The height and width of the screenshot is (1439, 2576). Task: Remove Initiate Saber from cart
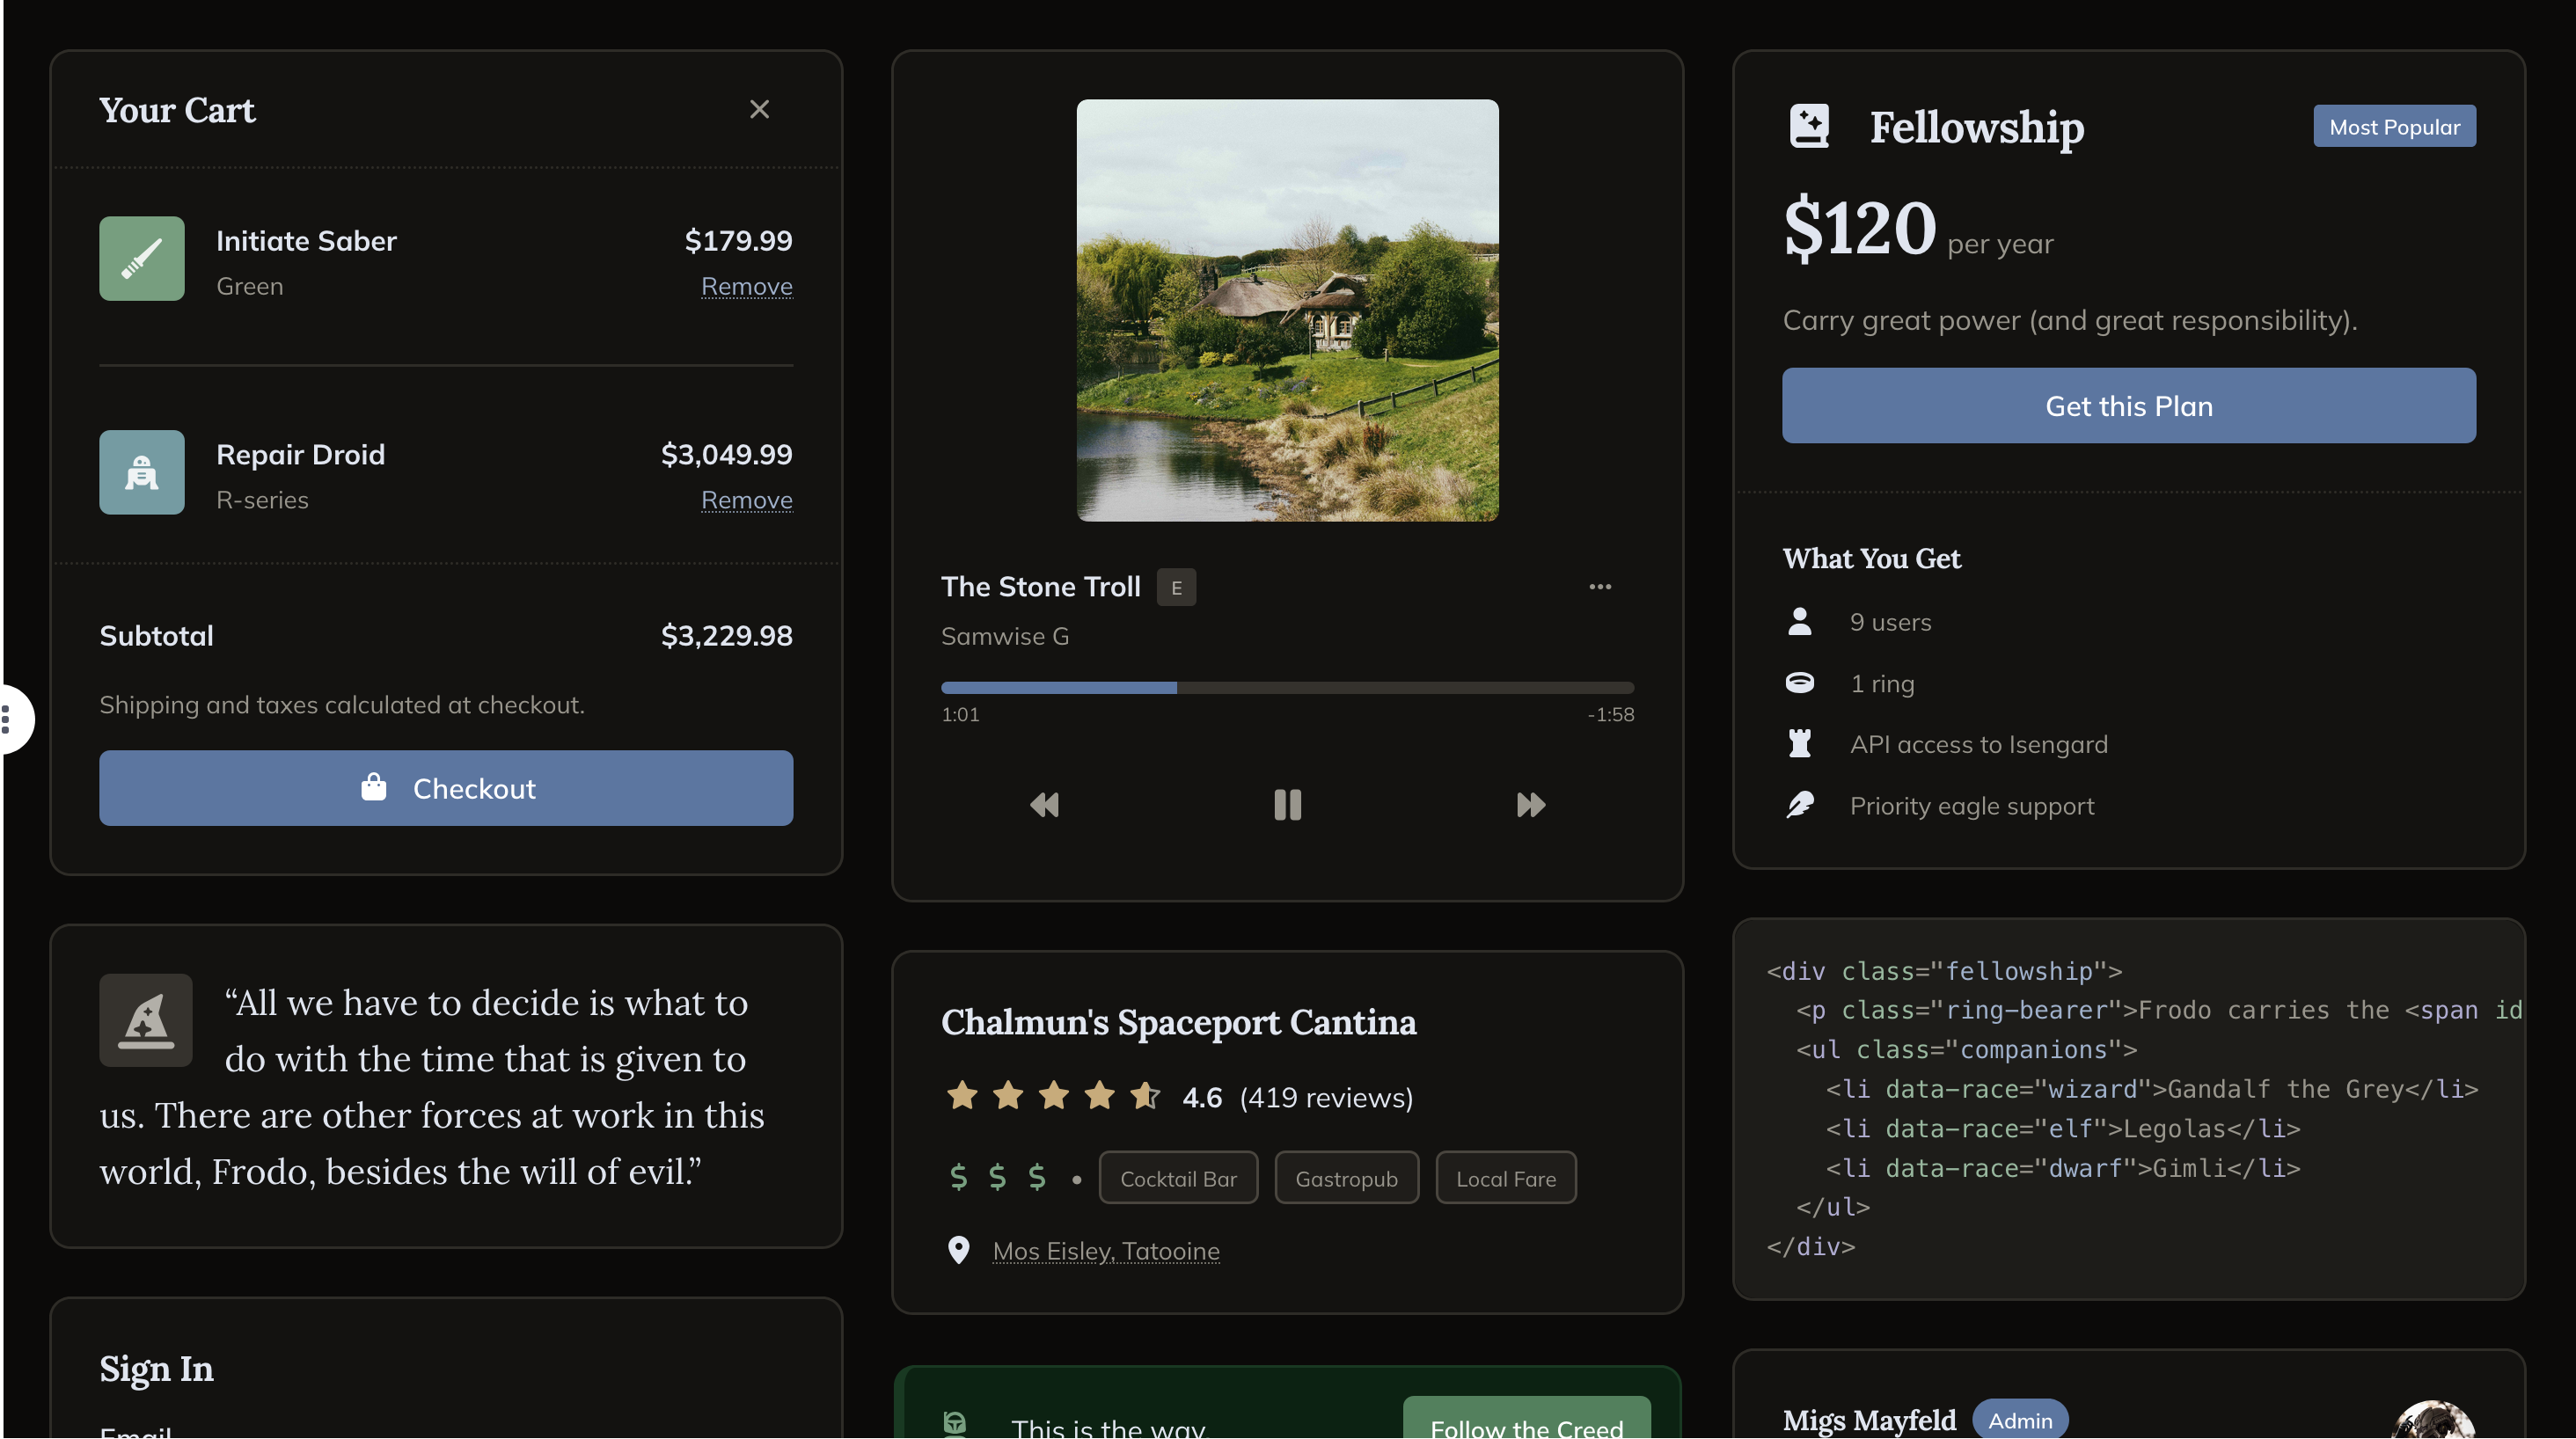pos(746,286)
